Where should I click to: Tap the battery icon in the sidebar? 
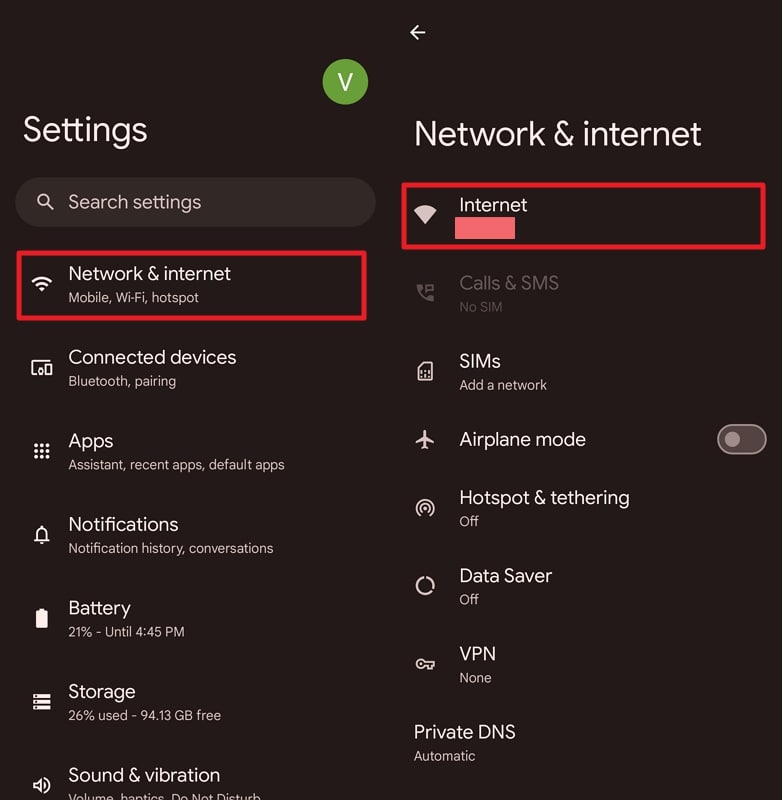click(x=41, y=618)
